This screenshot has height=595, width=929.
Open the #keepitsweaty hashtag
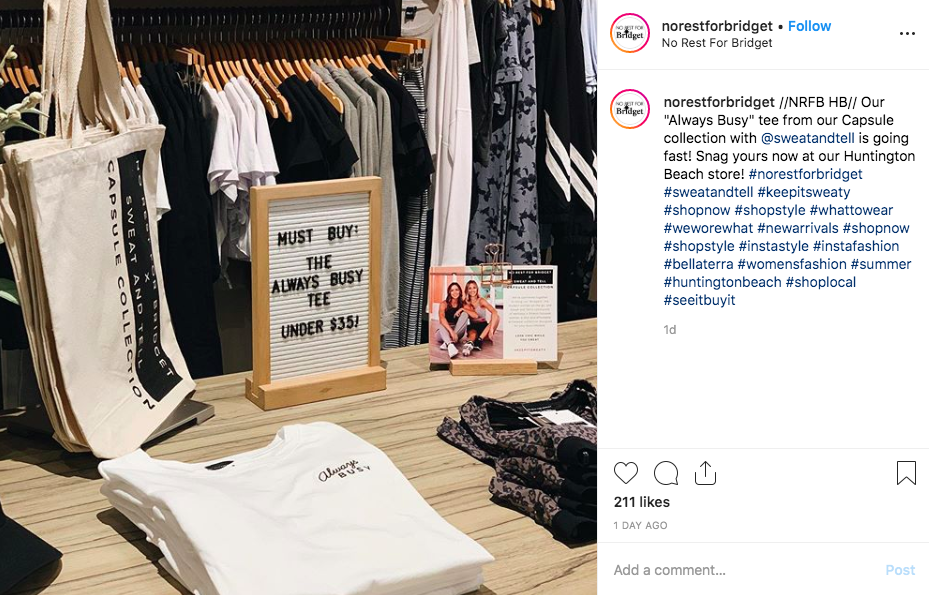click(803, 192)
